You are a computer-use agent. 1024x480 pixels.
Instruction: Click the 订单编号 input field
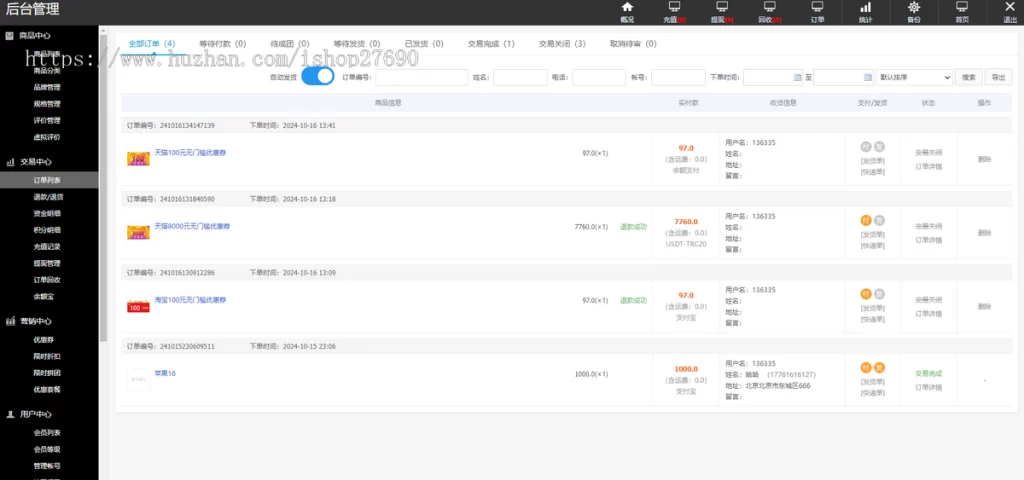coord(421,77)
